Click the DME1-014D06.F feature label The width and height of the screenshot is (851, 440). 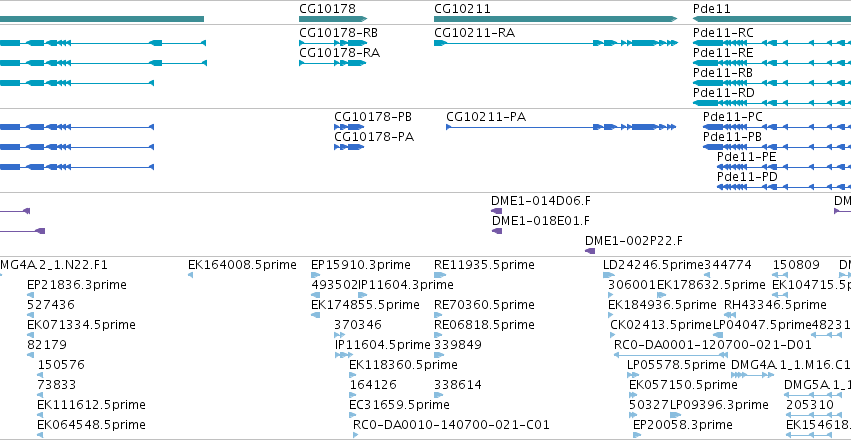pyautogui.click(x=541, y=201)
